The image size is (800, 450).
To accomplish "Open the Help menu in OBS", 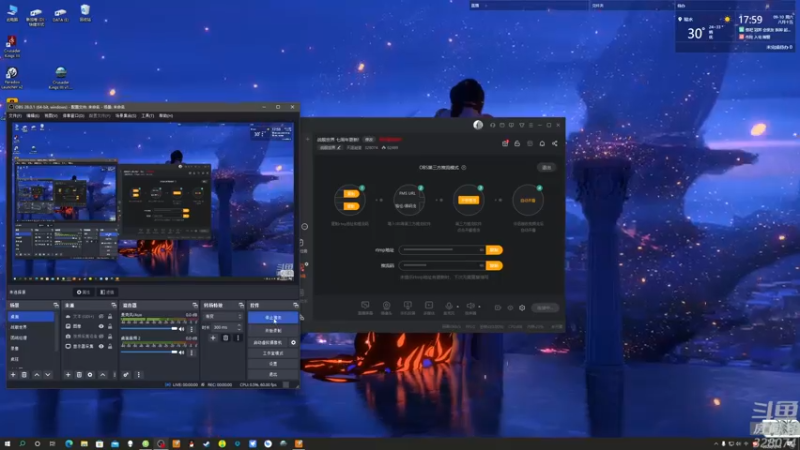I will (x=166, y=116).
